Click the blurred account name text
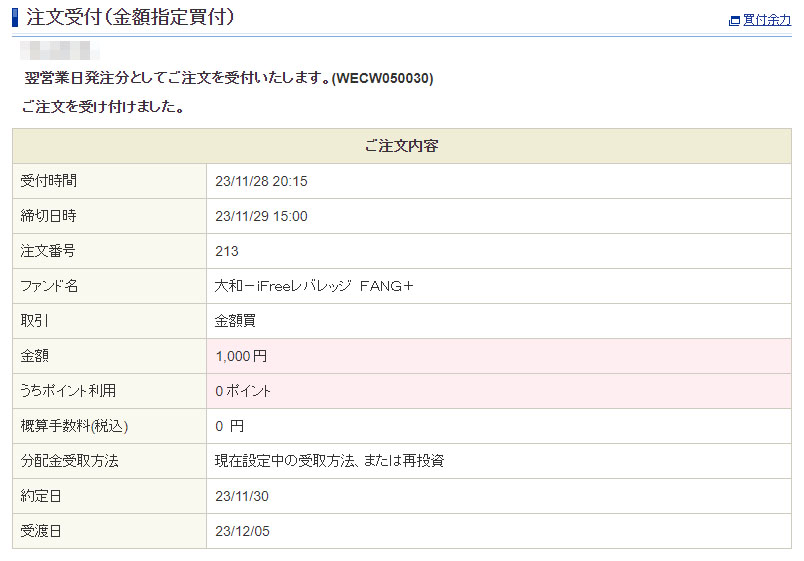The height and width of the screenshot is (561, 804). [x=60, y=49]
